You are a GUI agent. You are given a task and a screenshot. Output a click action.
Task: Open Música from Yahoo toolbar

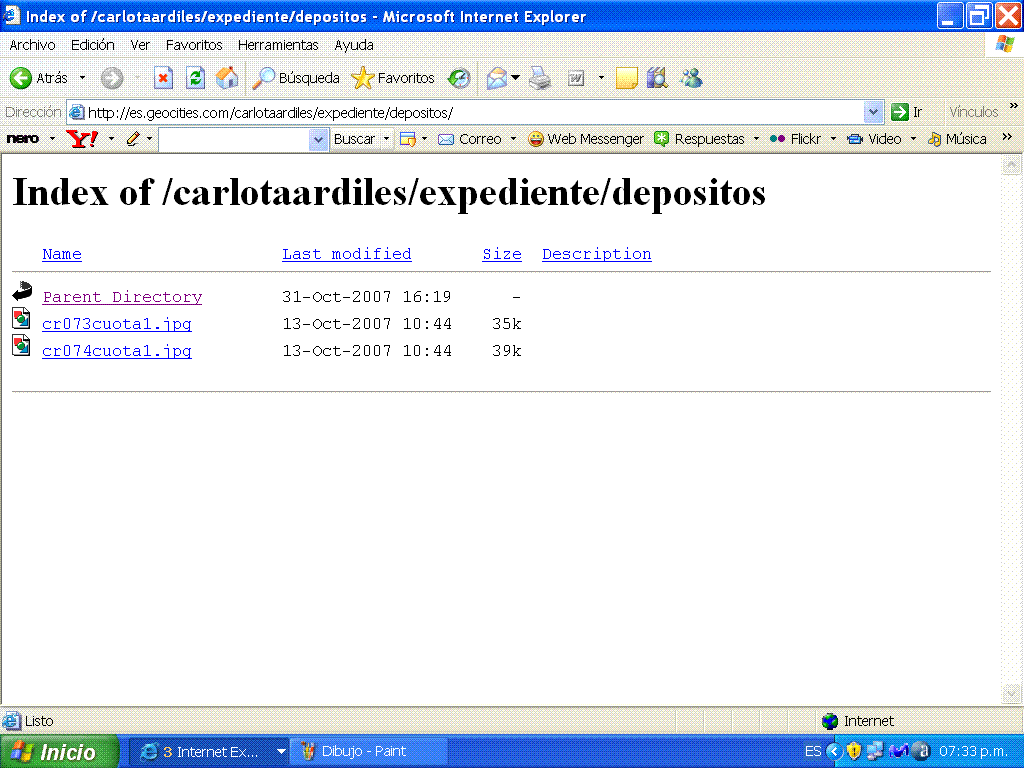(957, 139)
